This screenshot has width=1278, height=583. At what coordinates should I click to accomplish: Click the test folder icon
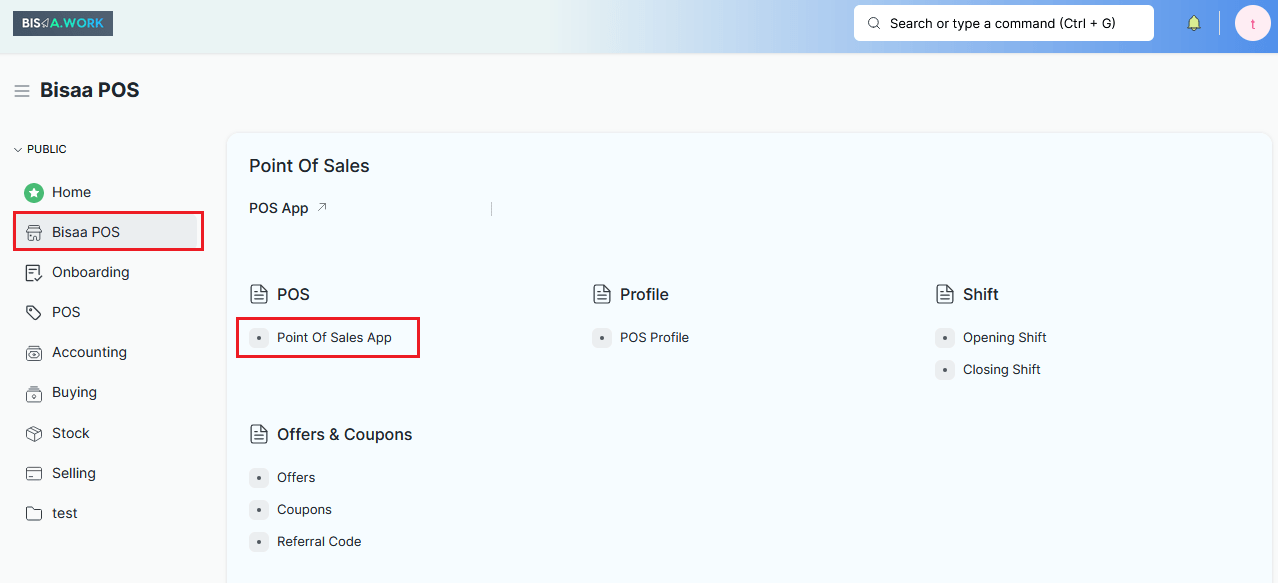click(34, 513)
